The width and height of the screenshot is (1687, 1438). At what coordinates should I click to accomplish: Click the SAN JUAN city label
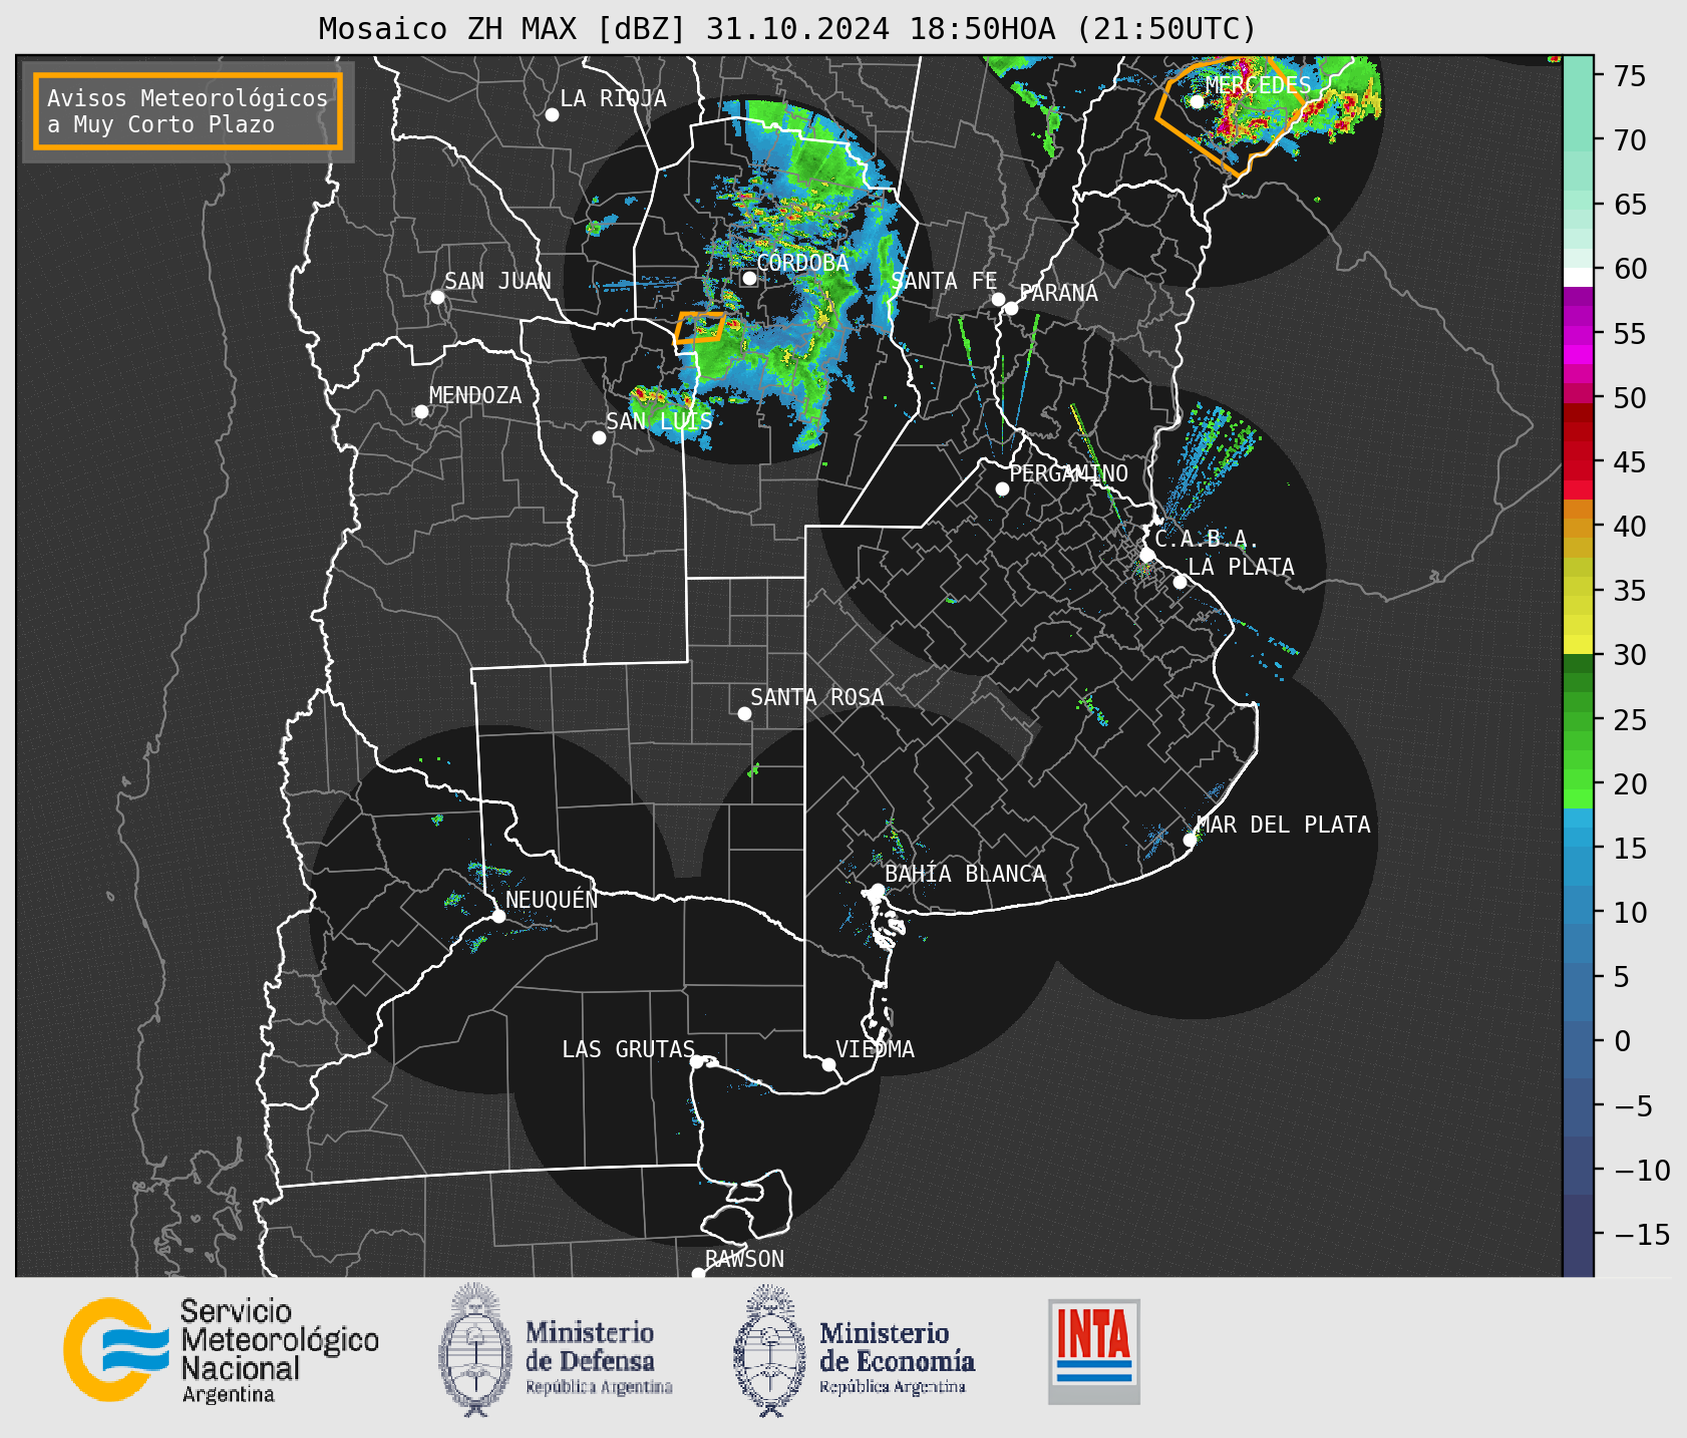(x=498, y=281)
